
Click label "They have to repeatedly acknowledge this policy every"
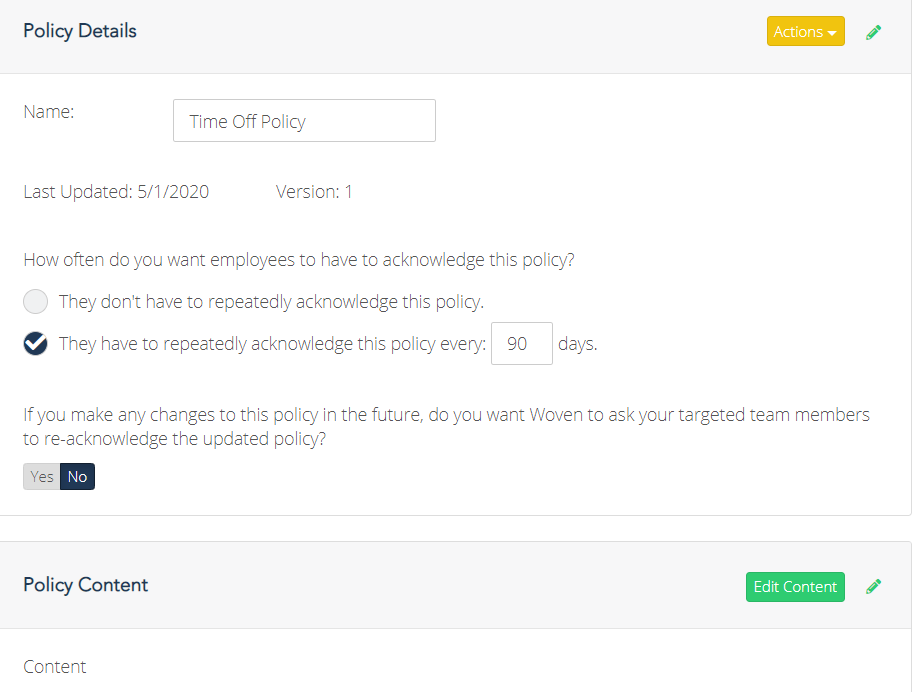pyautogui.click(x=273, y=343)
